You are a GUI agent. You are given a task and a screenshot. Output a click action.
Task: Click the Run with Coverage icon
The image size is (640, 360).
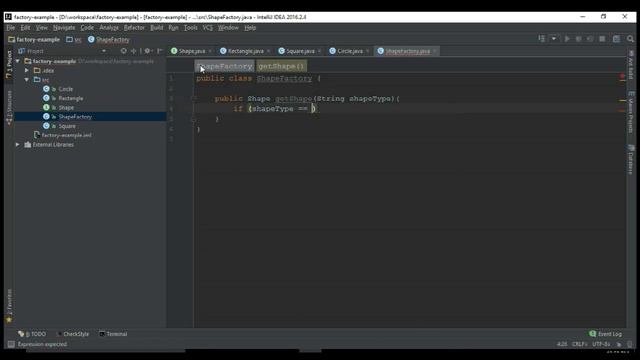(590, 39)
